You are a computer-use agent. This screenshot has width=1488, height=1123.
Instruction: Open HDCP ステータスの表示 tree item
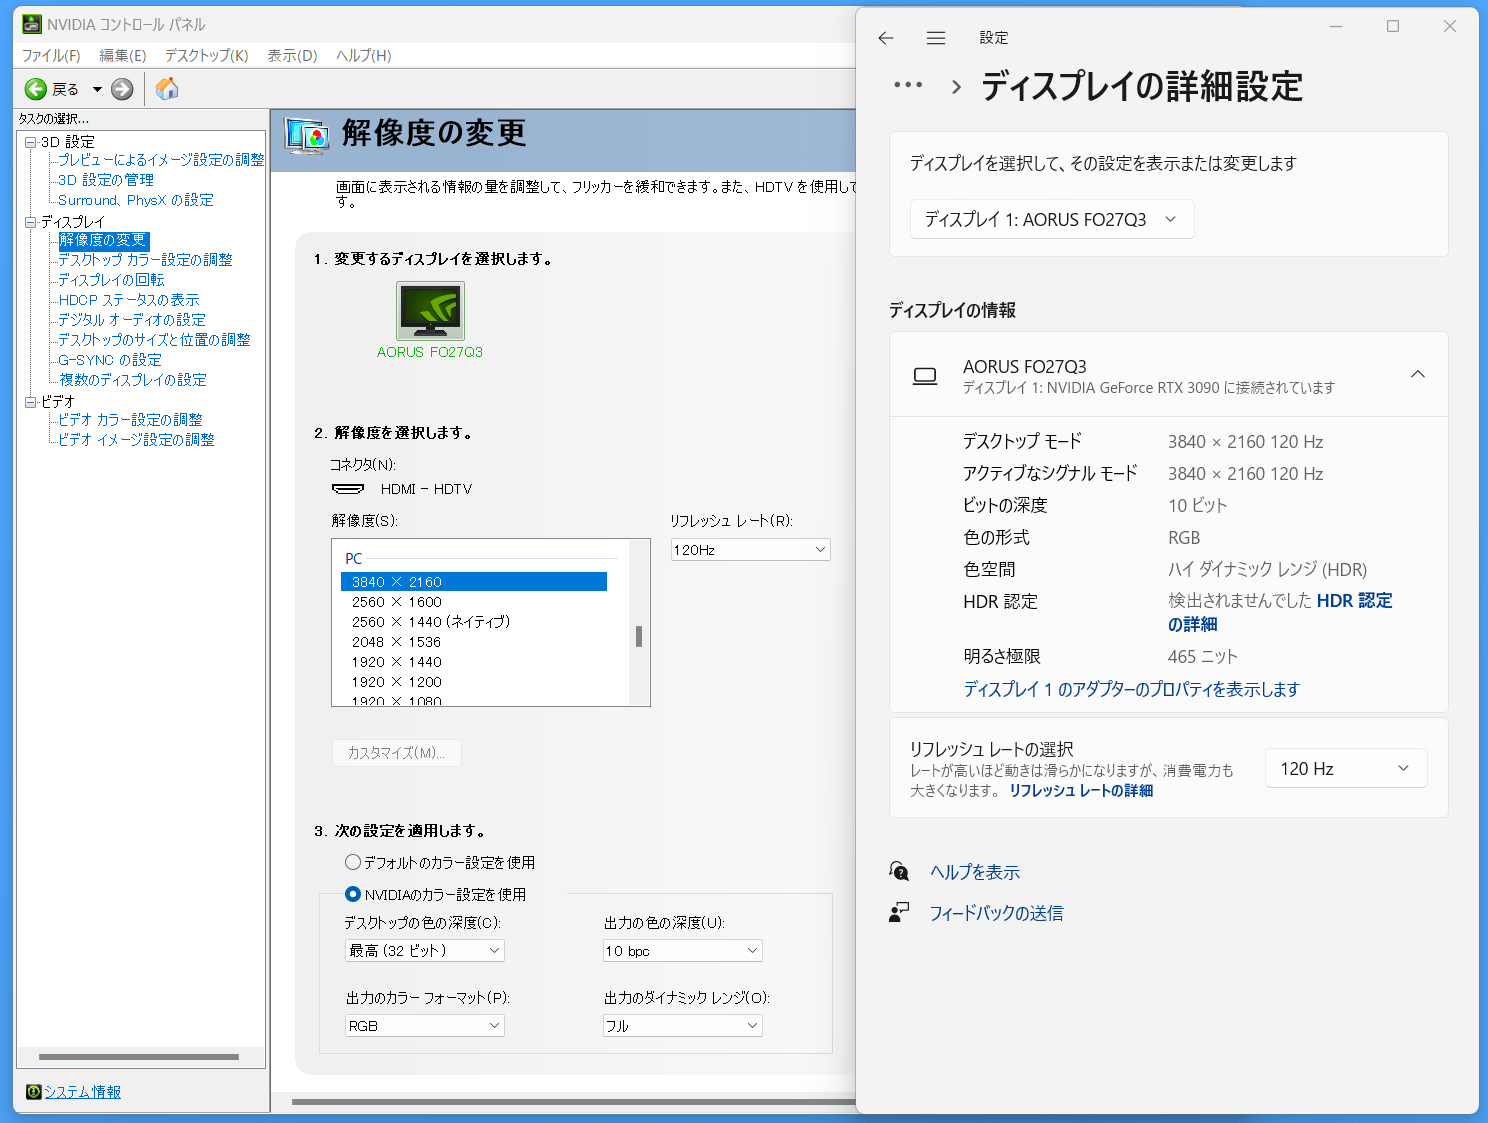click(129, 300)
